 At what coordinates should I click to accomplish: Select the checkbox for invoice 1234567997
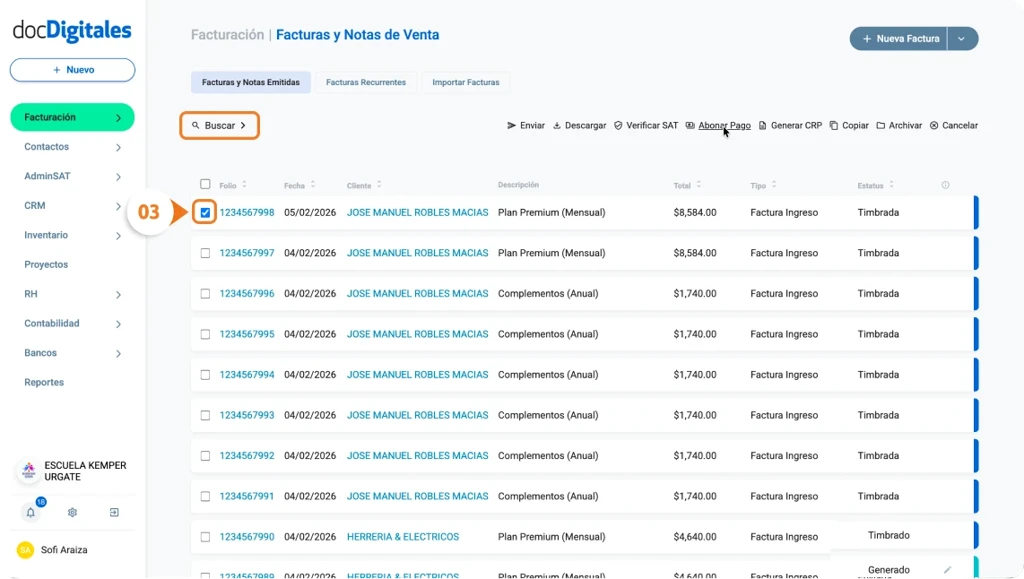point(205,253)
